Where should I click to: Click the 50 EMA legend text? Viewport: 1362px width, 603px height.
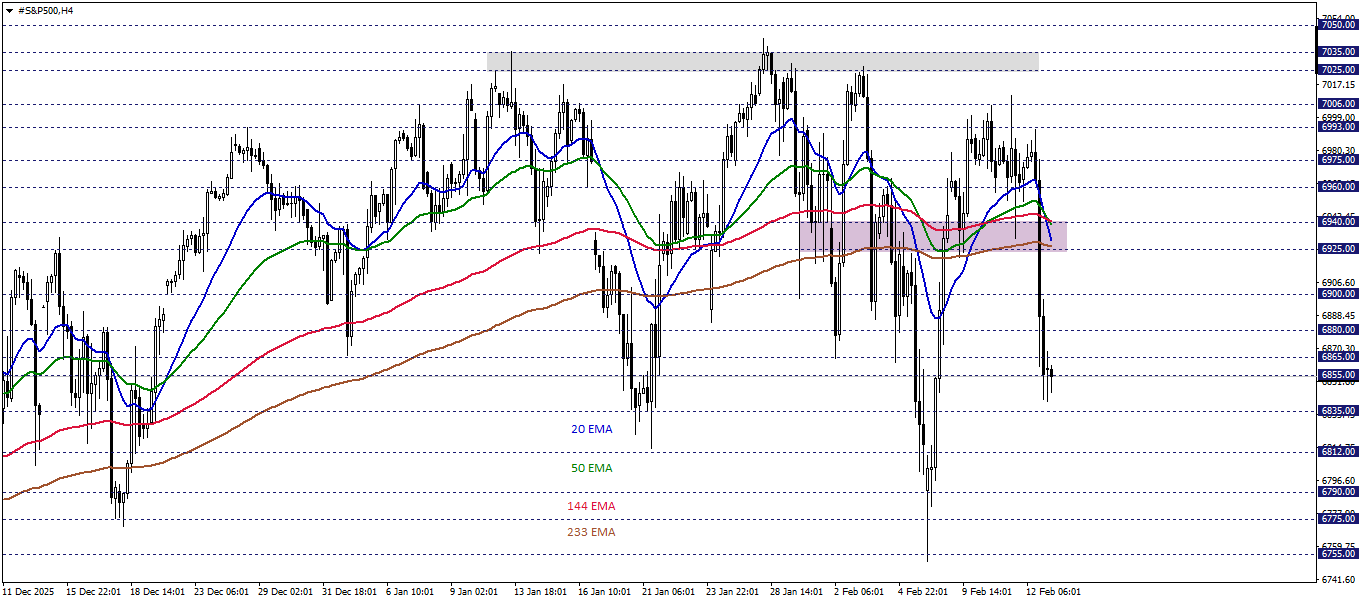[590, 467]
